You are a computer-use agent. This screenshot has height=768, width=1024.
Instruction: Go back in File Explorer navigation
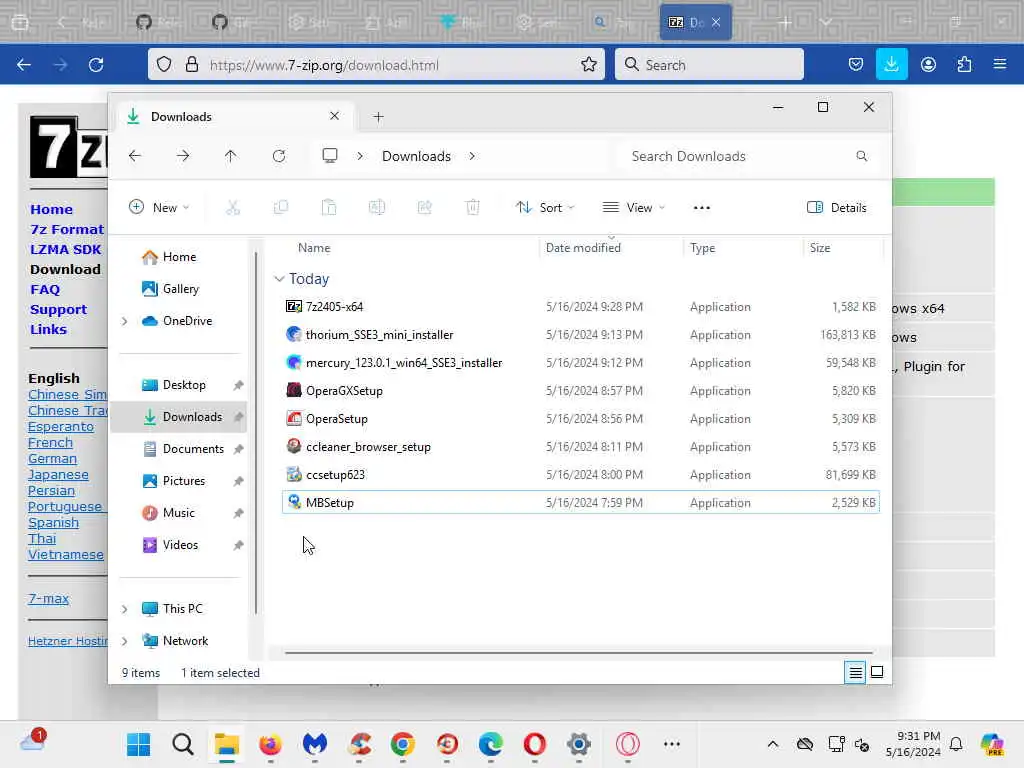pyautogui.click(x=135, y=156)
